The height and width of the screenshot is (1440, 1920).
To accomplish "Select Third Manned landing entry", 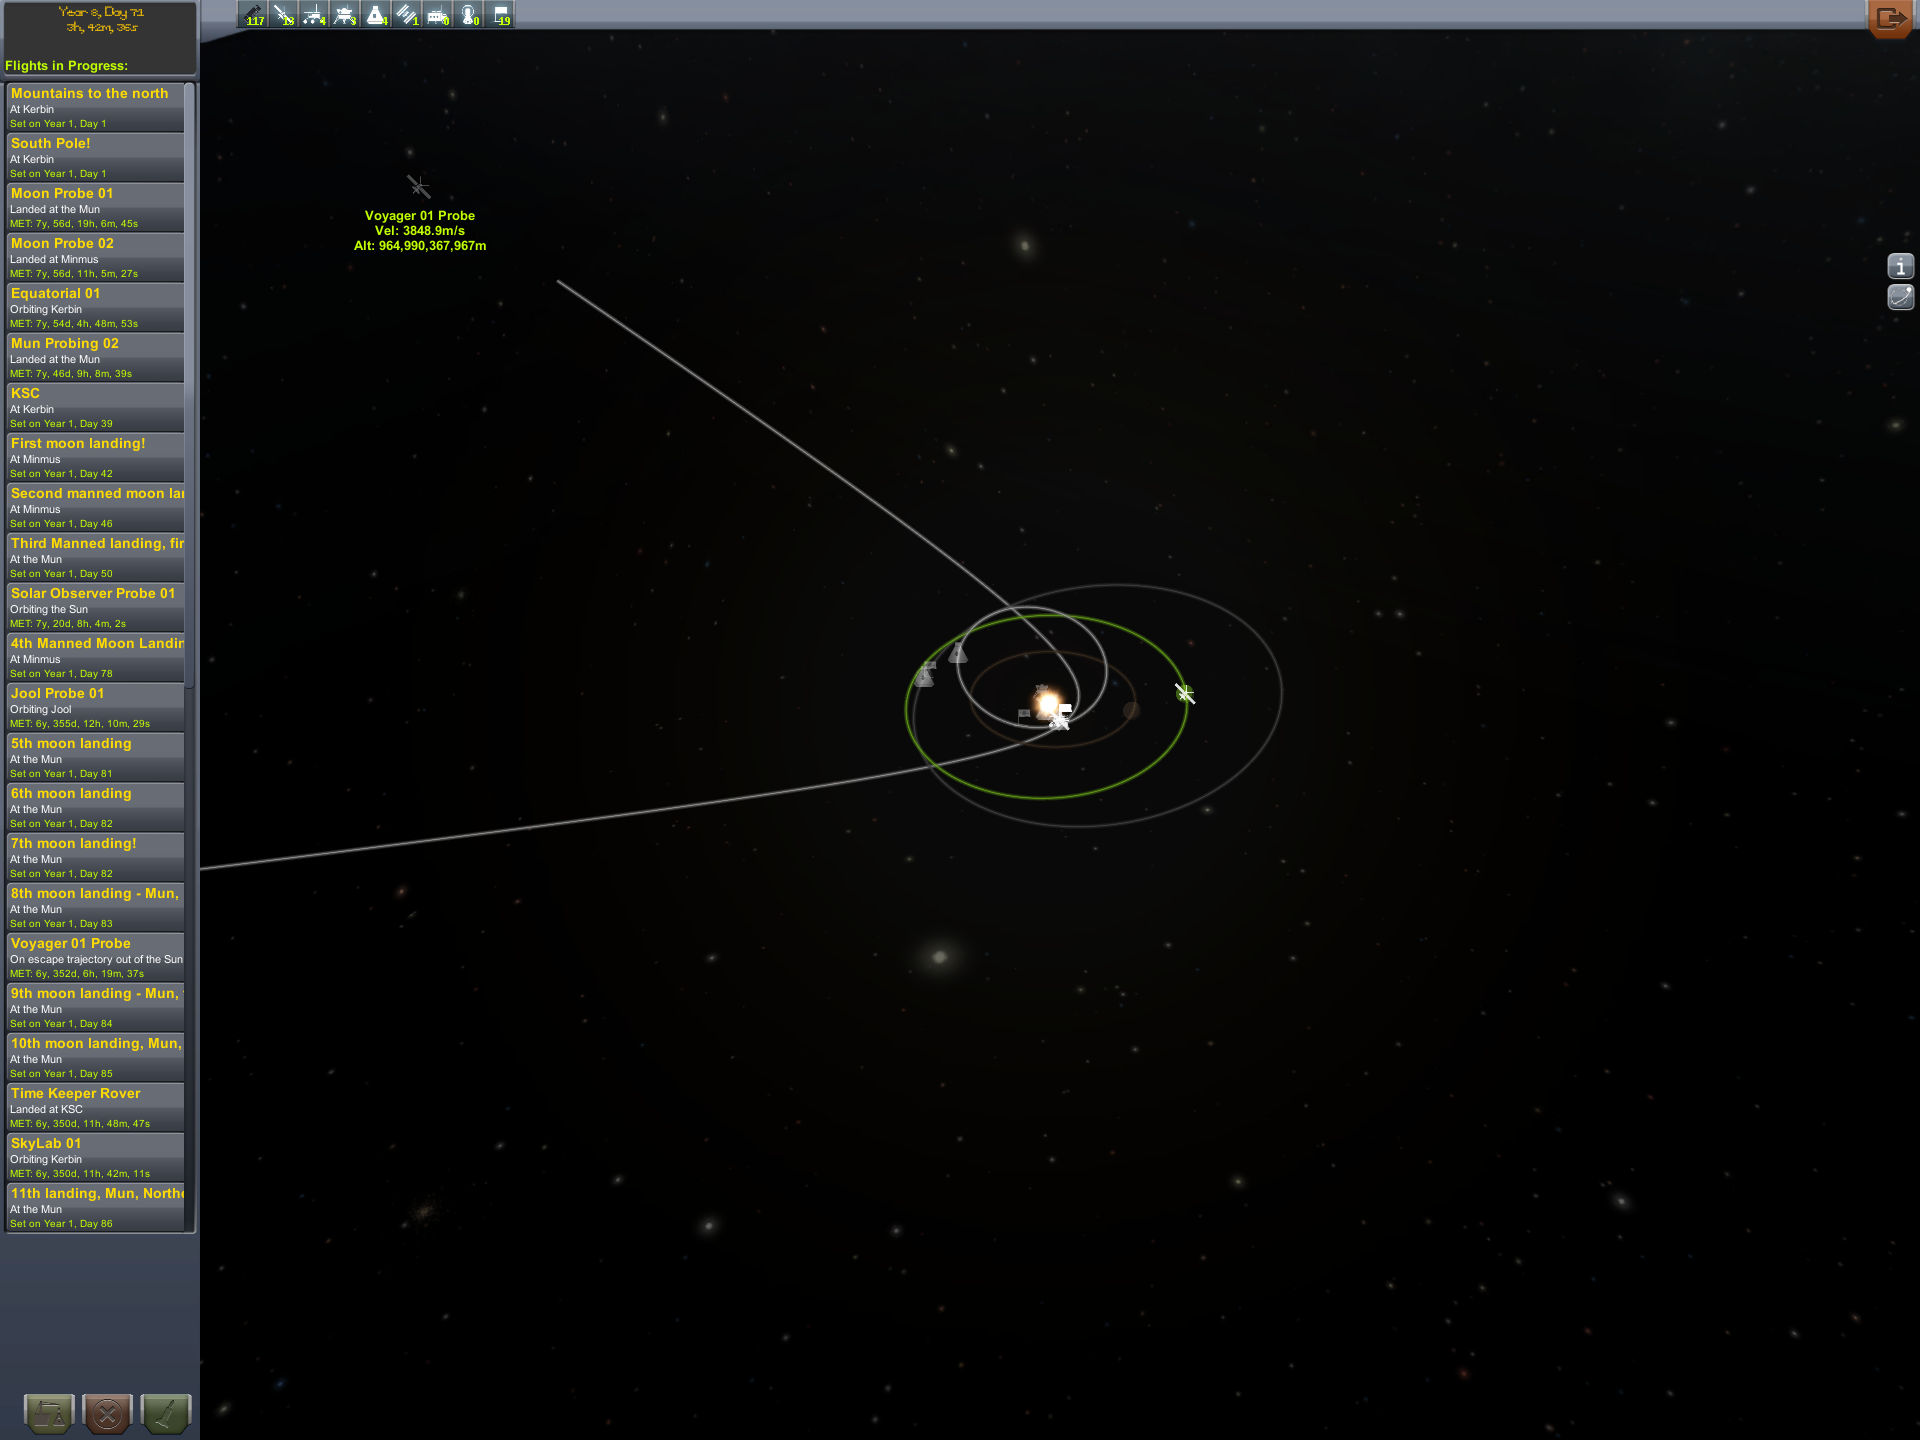I will pos(96,558).
